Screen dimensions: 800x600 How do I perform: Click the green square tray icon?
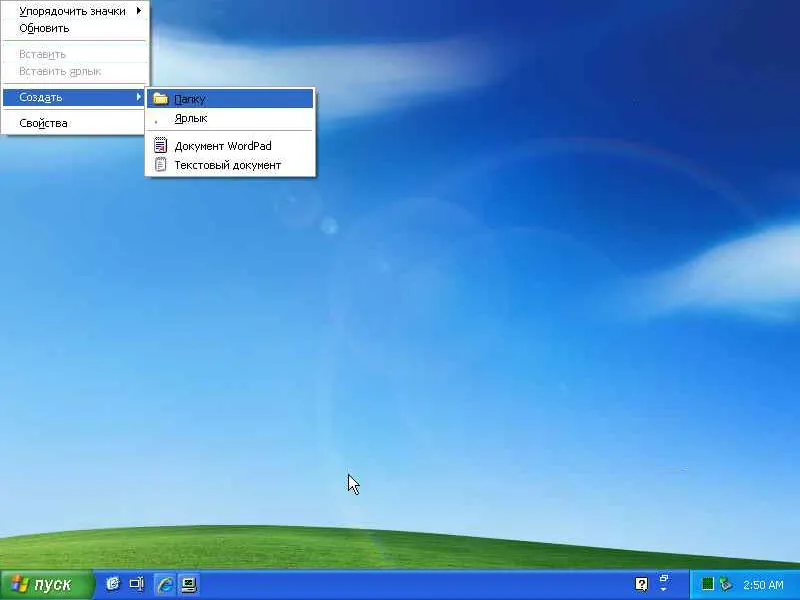708,584
